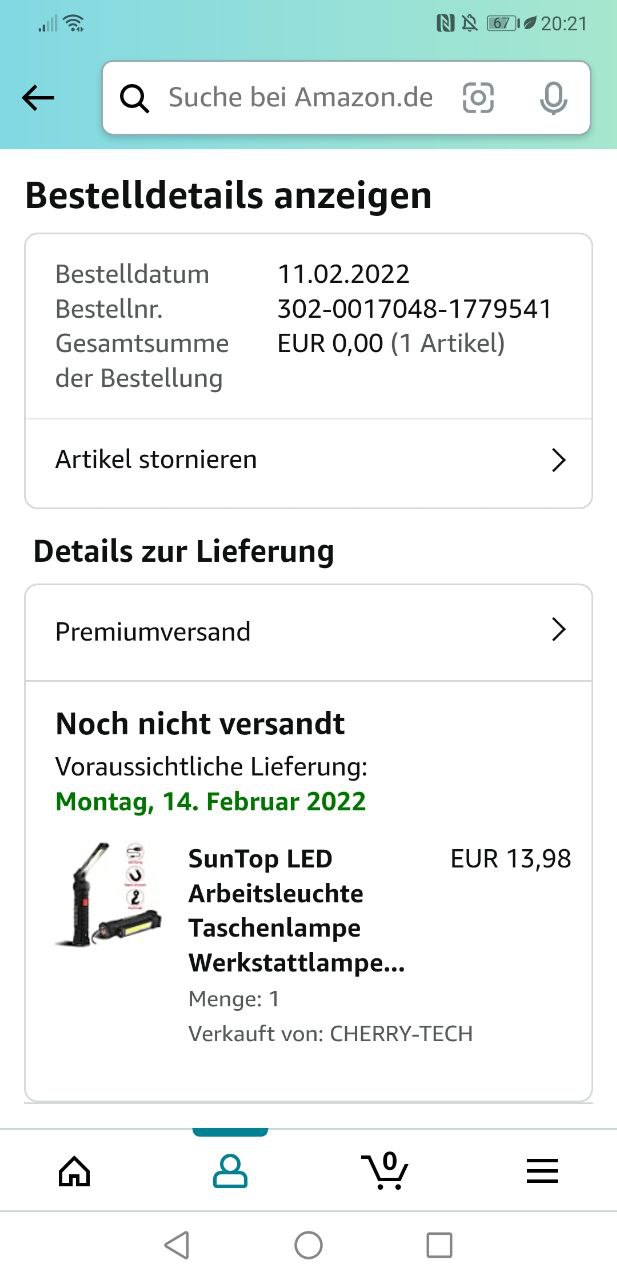
Task: Expand Artikel stornieren chevron
Action: [559, 460]
